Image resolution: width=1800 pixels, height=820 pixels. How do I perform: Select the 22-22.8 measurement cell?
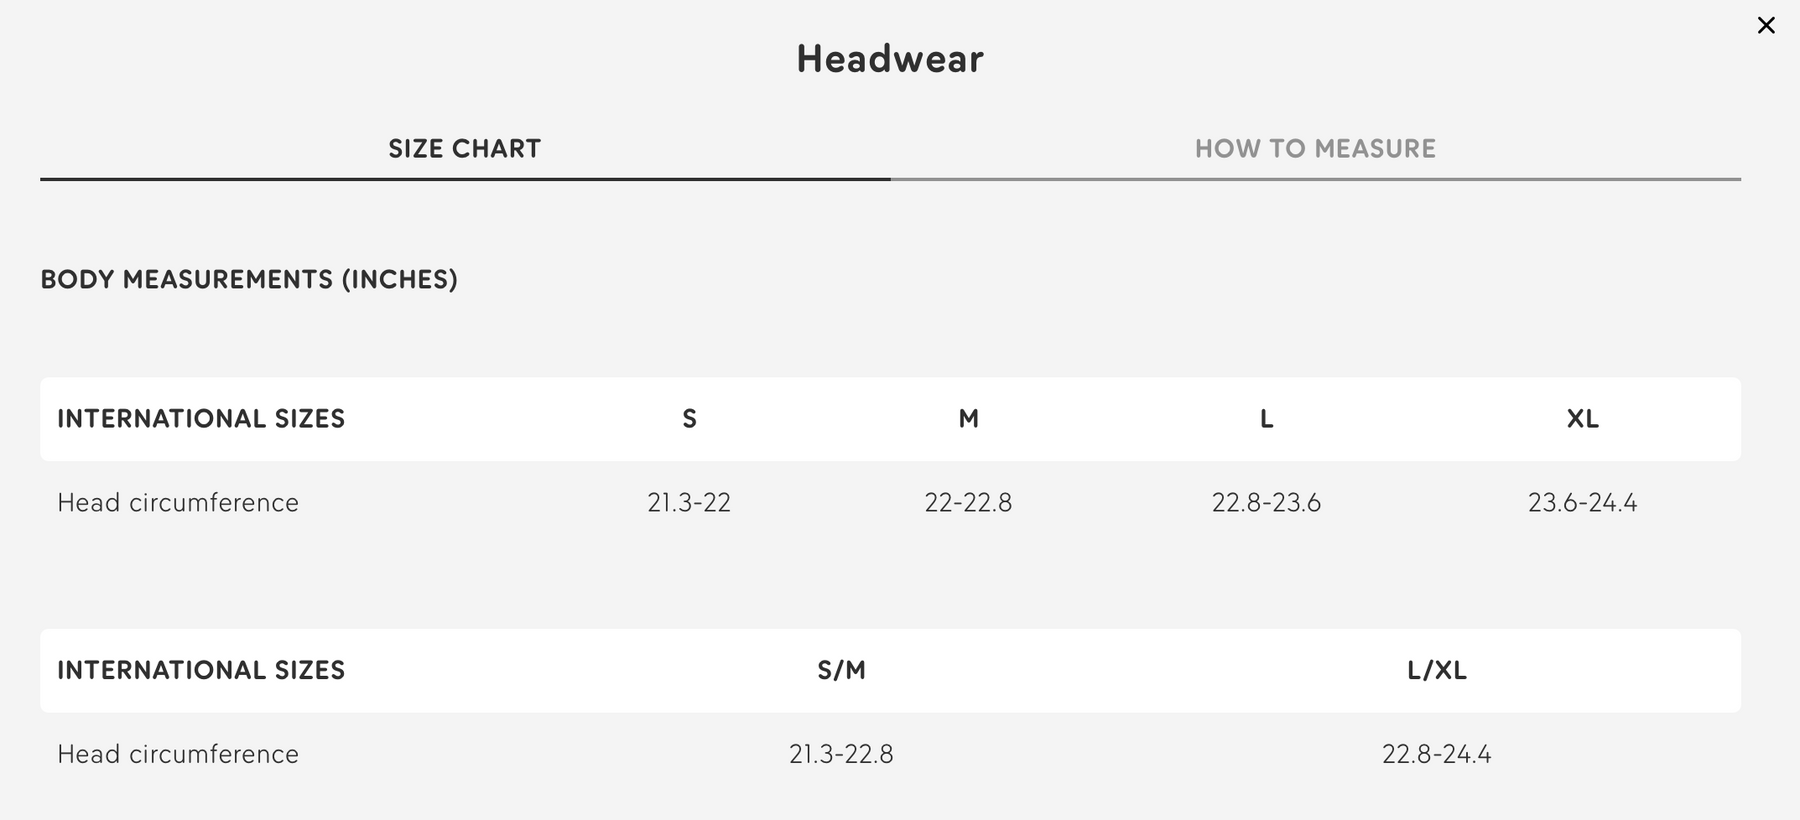coord(968,502)
